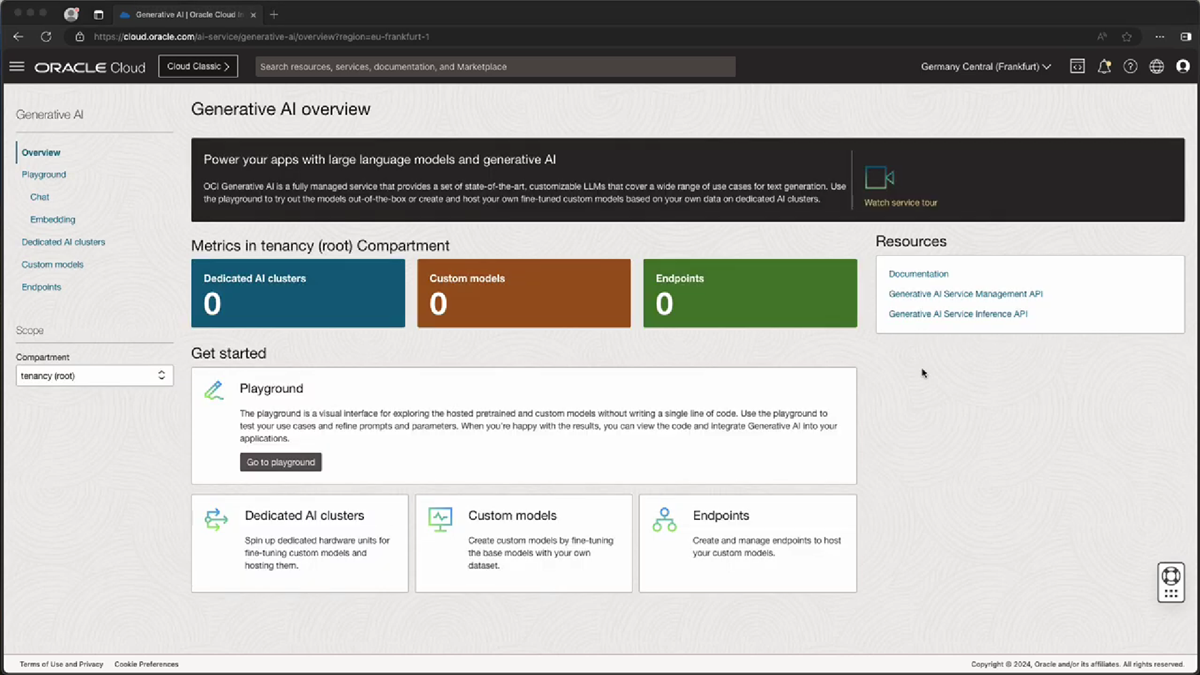Select Chat under Playground
This screenshot has height=675, width=1200.
[39, 197]
